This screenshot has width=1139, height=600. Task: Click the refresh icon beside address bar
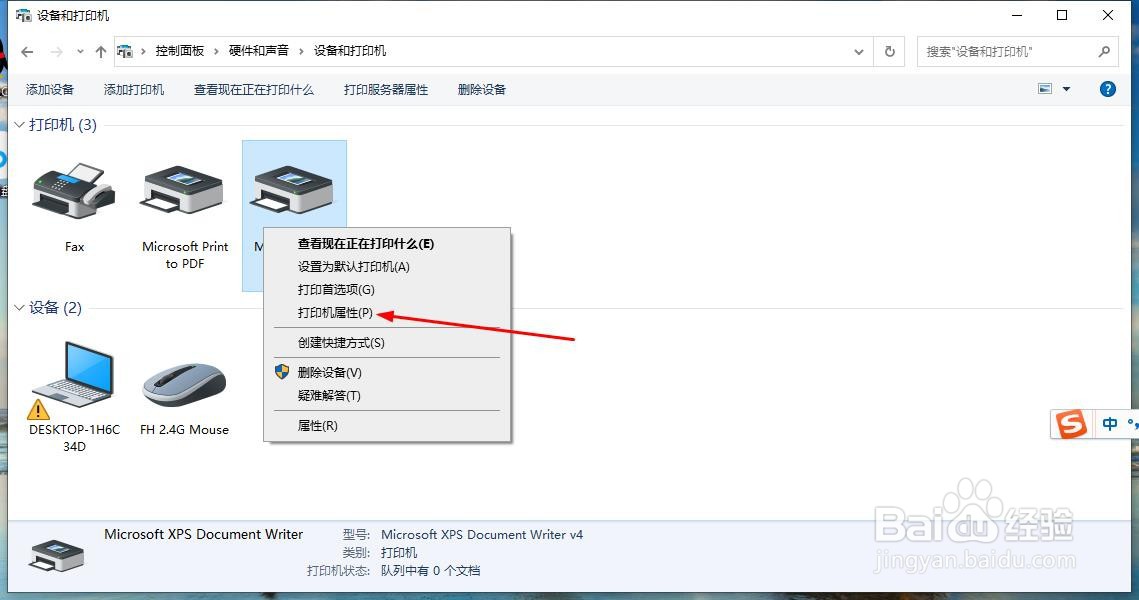[x=889, y=51]
